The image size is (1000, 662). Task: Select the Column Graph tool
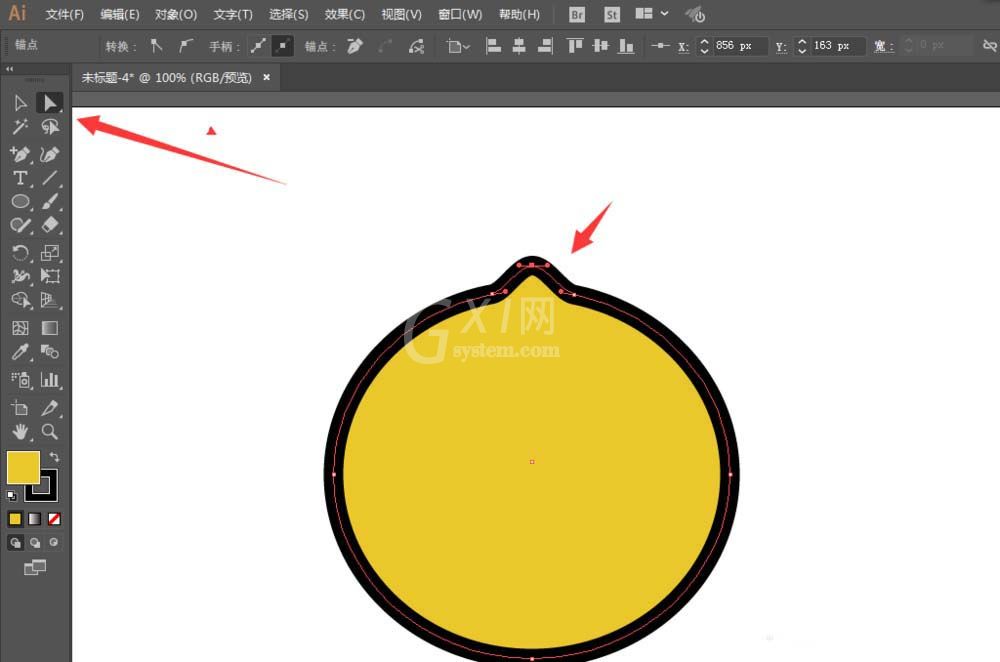coord(50,379)
